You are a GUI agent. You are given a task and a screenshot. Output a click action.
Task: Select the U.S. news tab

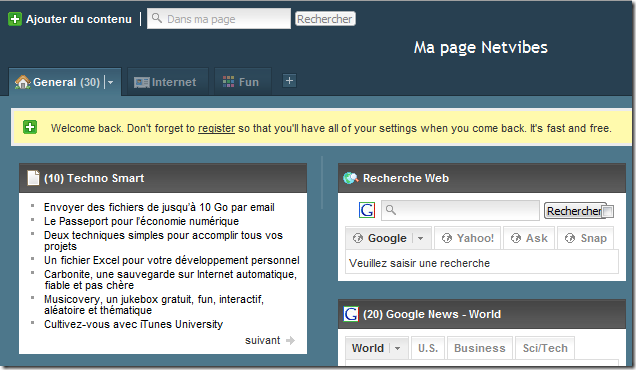tap(428, 348)
